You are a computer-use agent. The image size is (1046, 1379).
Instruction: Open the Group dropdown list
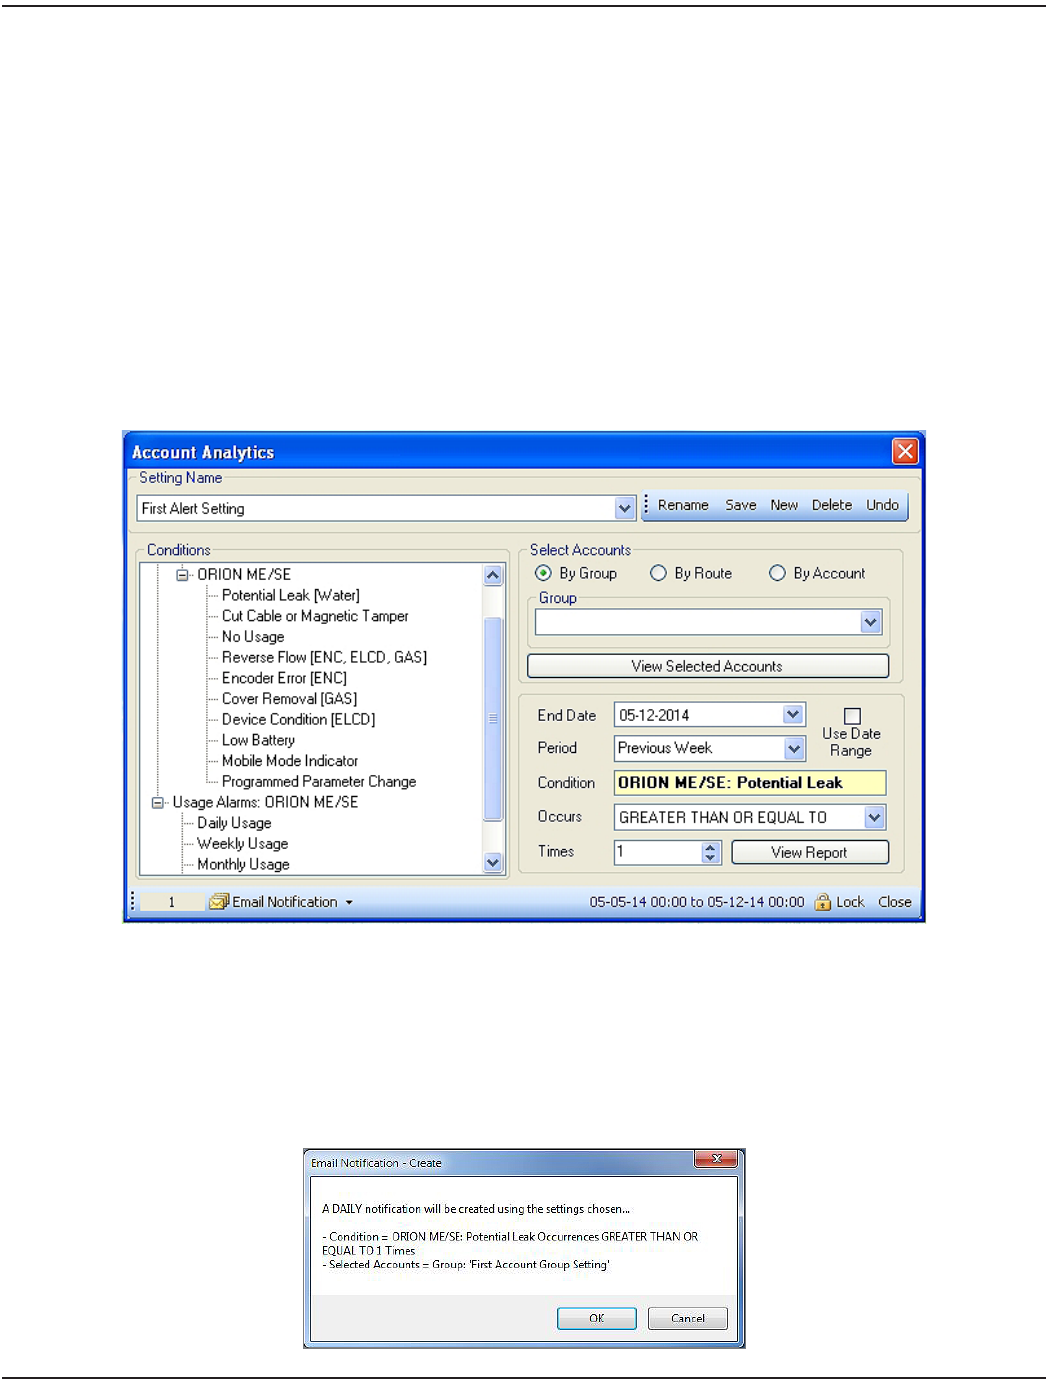pyautogui.click(x=871, y=622)
